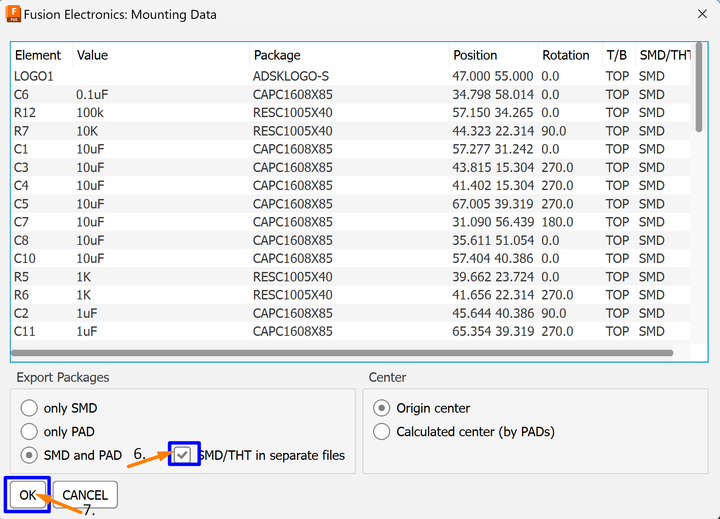The width and height of the screenshot is (720, 519).
Task: Select the R7 element row
Action: [351, 131]
